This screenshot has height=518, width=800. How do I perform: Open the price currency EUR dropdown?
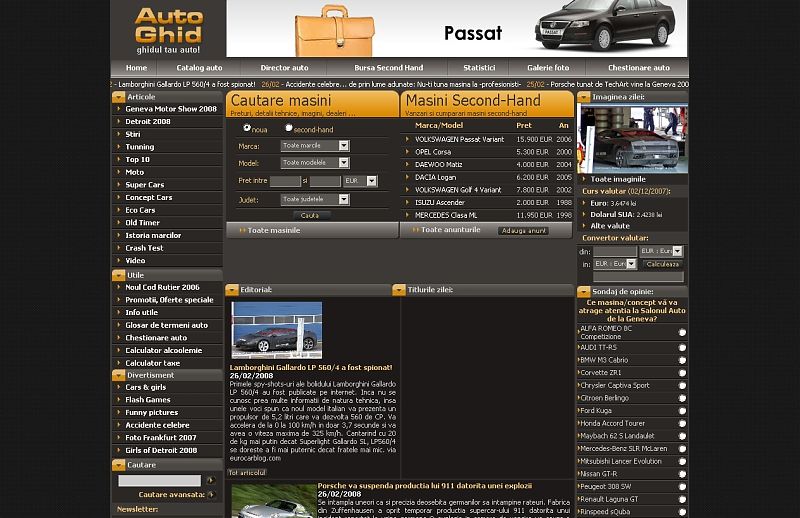[x=360, y=181]
